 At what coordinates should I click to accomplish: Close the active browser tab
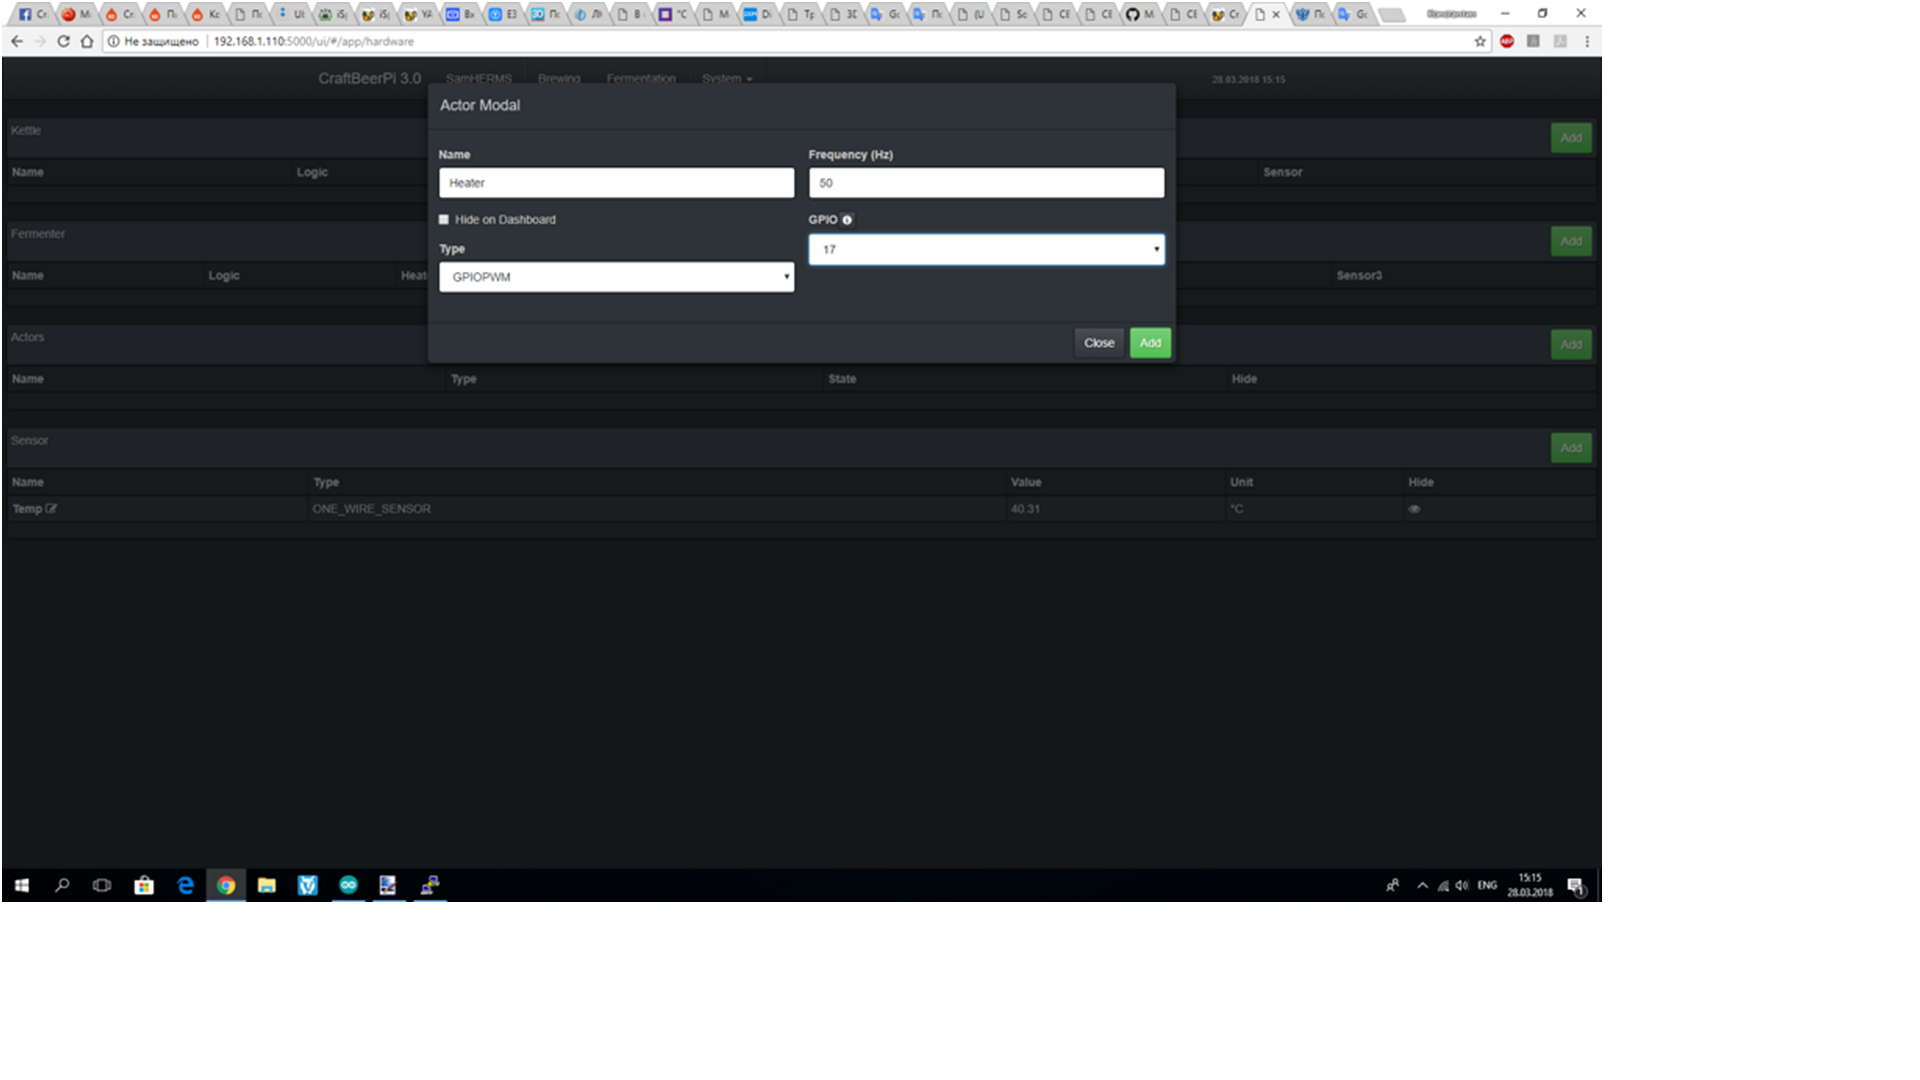[x=1276, y=15]
